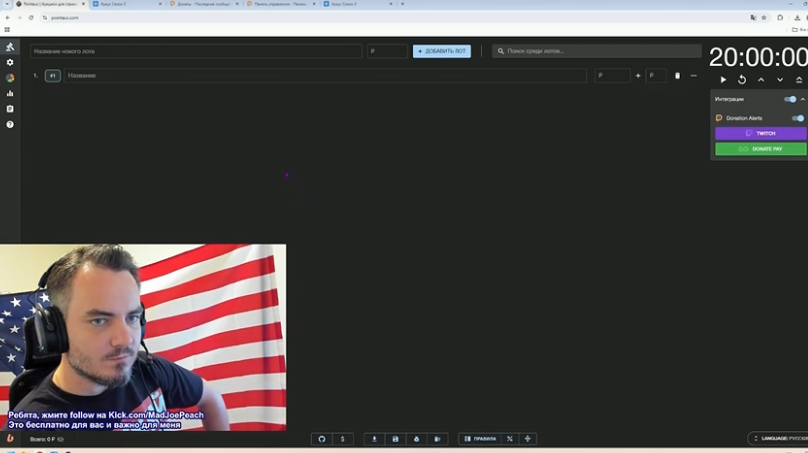The height and width of the screenshot is (453, 808).
Task: Click the four-arrow move icon in bottom toolbar
Action: (528, 439)
